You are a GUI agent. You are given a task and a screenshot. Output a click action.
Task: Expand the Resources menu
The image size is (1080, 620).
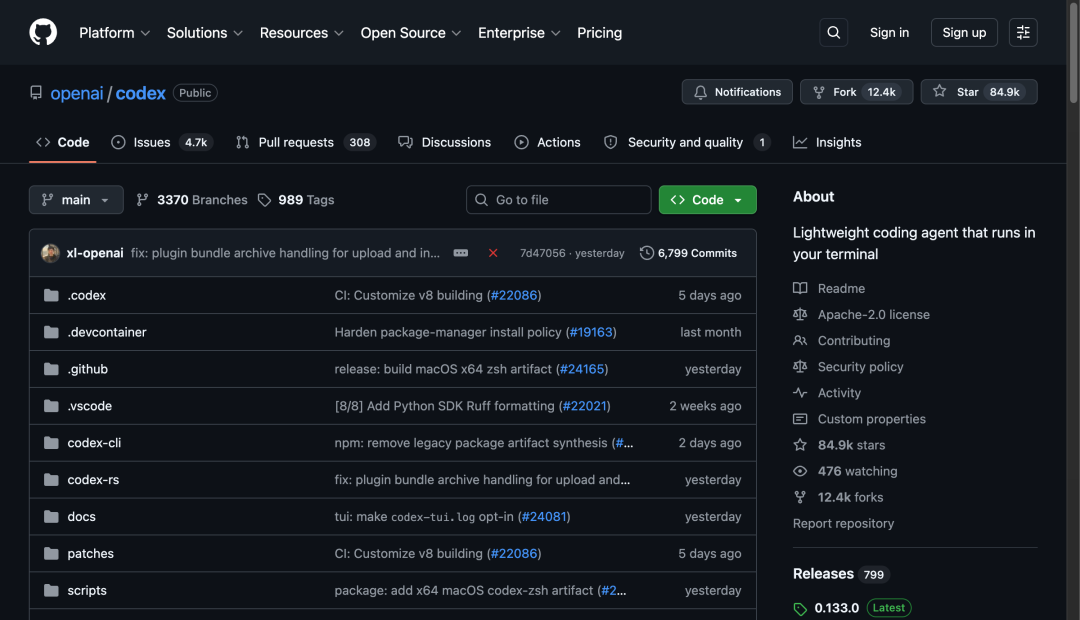point(302,32)
